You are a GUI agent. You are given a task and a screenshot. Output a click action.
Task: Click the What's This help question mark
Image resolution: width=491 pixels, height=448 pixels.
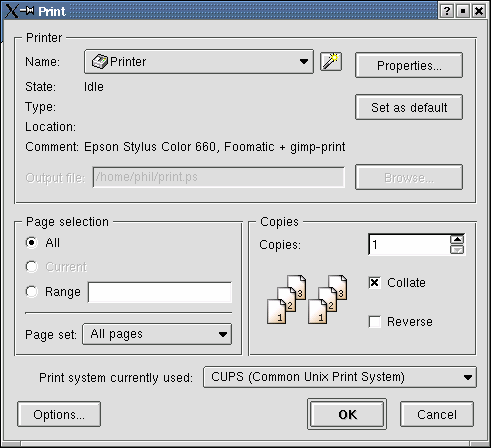tap(447, 11)
